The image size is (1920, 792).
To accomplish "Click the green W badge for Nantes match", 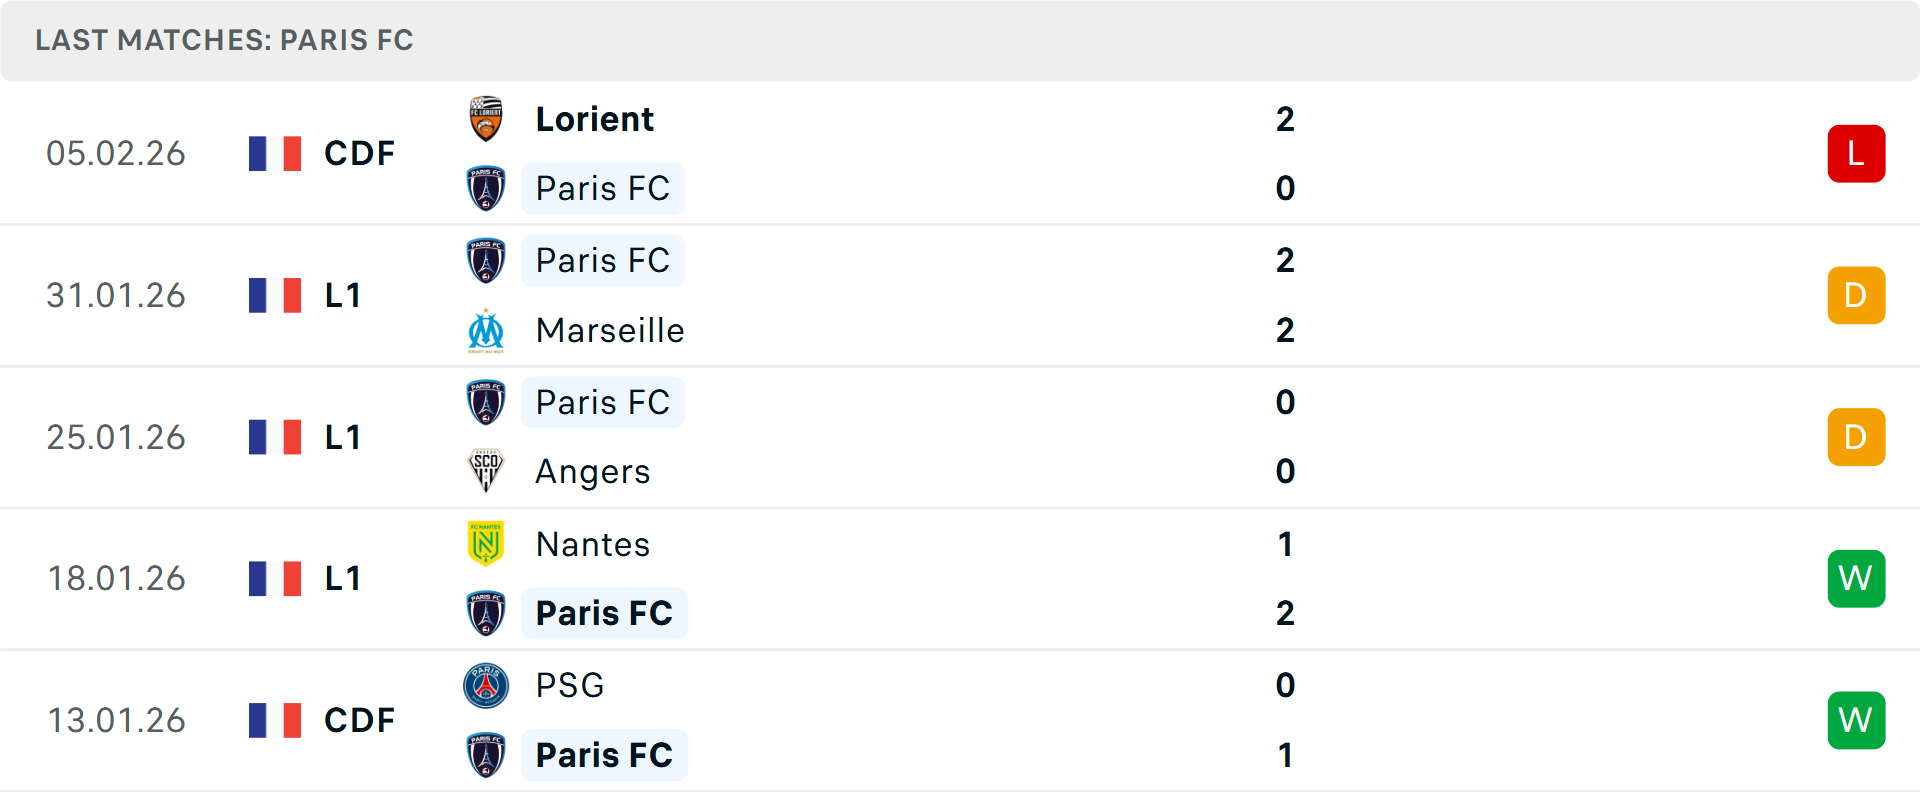I will 1856,578.
